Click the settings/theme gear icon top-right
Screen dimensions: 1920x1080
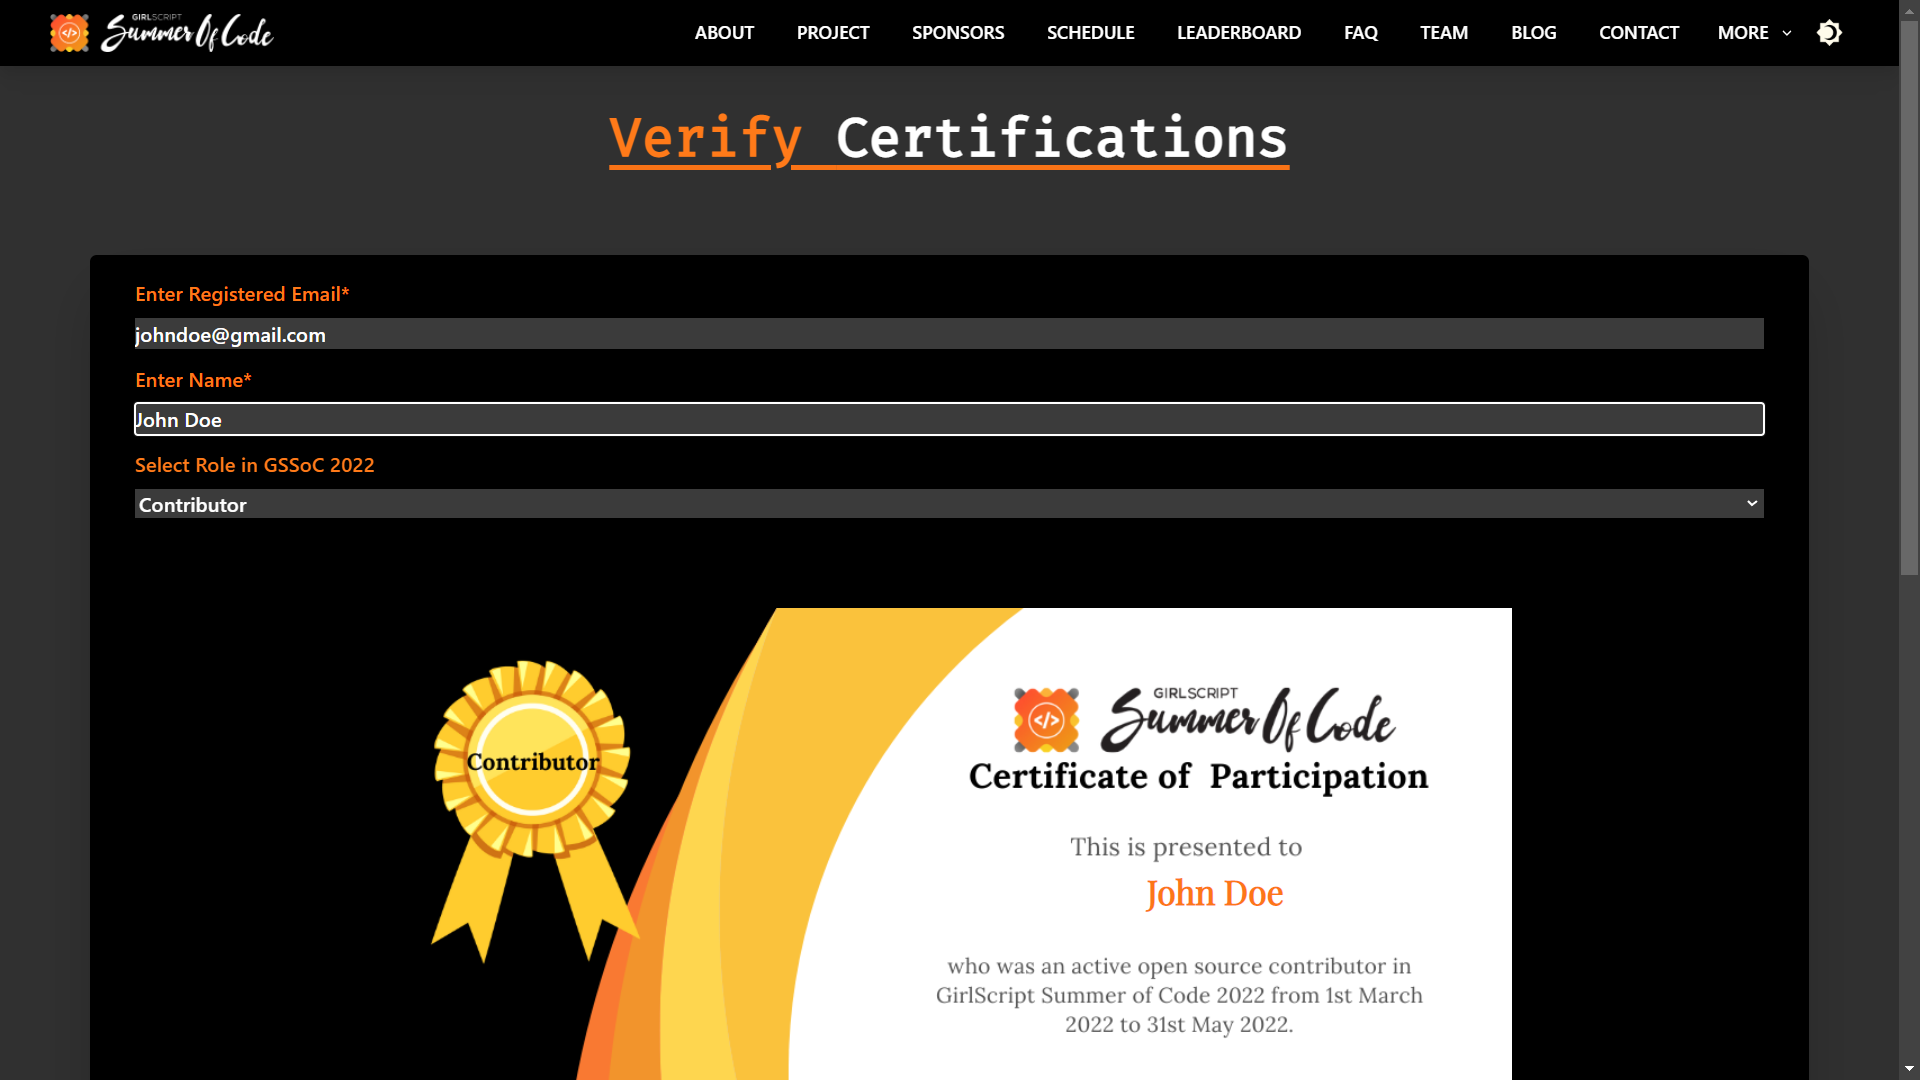(1830, 32)
